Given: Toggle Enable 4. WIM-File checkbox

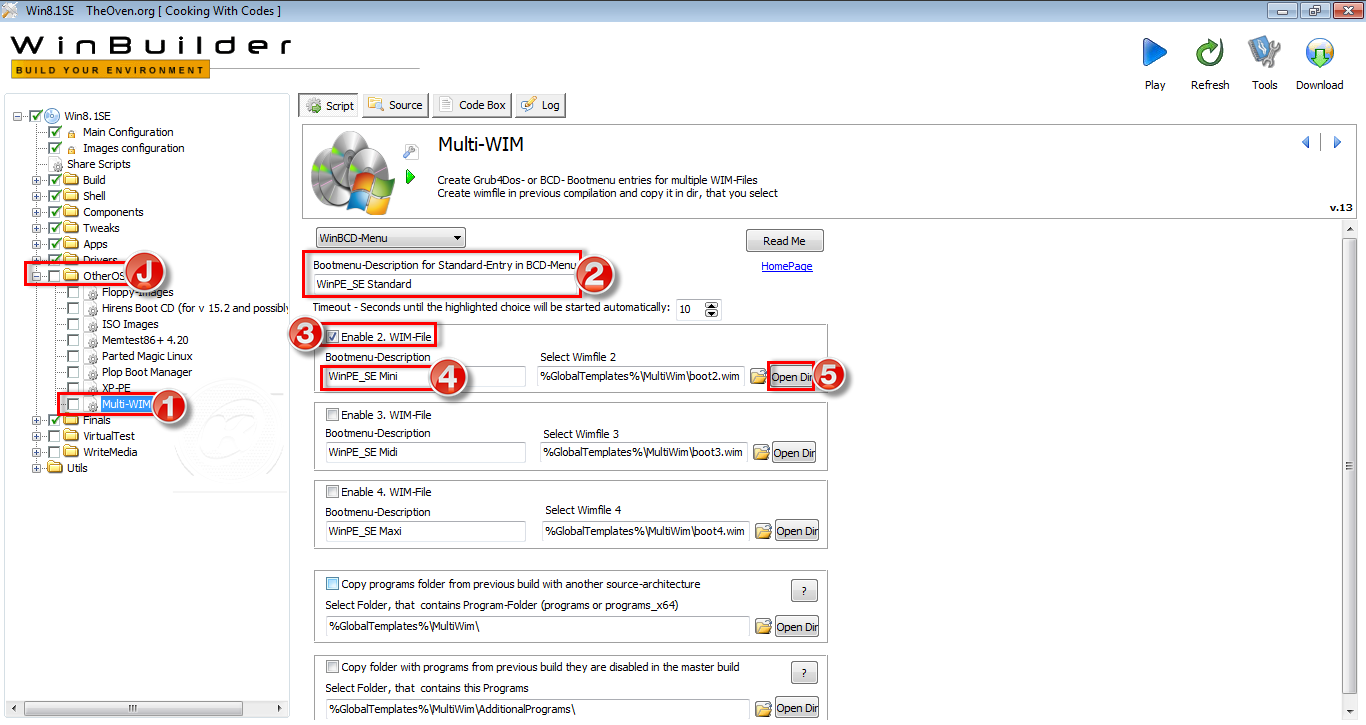Looking at the screenshot, I should pos(333,492).
